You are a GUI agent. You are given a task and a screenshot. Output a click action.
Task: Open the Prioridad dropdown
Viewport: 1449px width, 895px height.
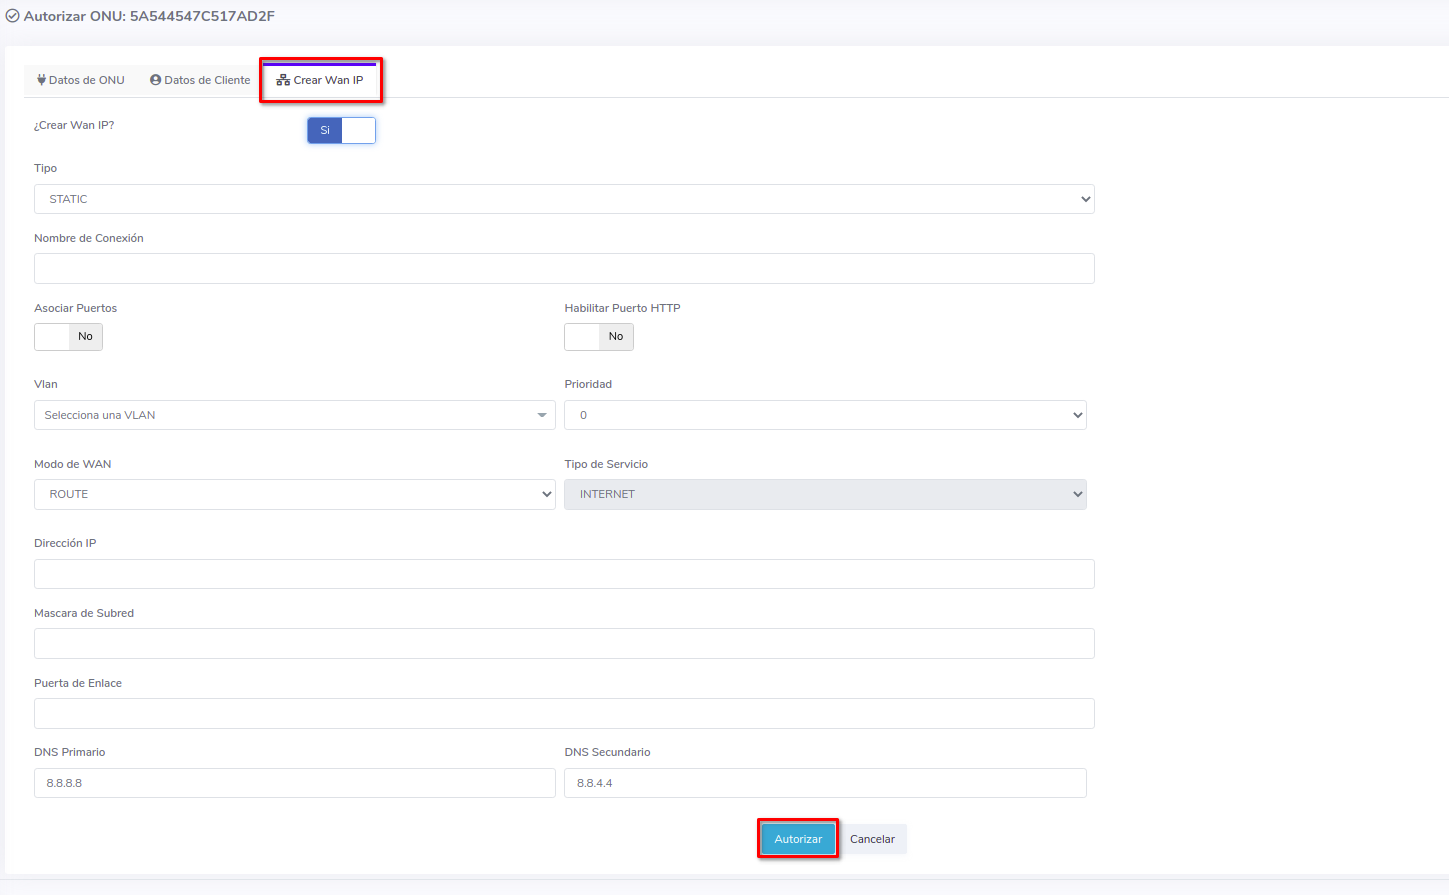tap(824, 415)
